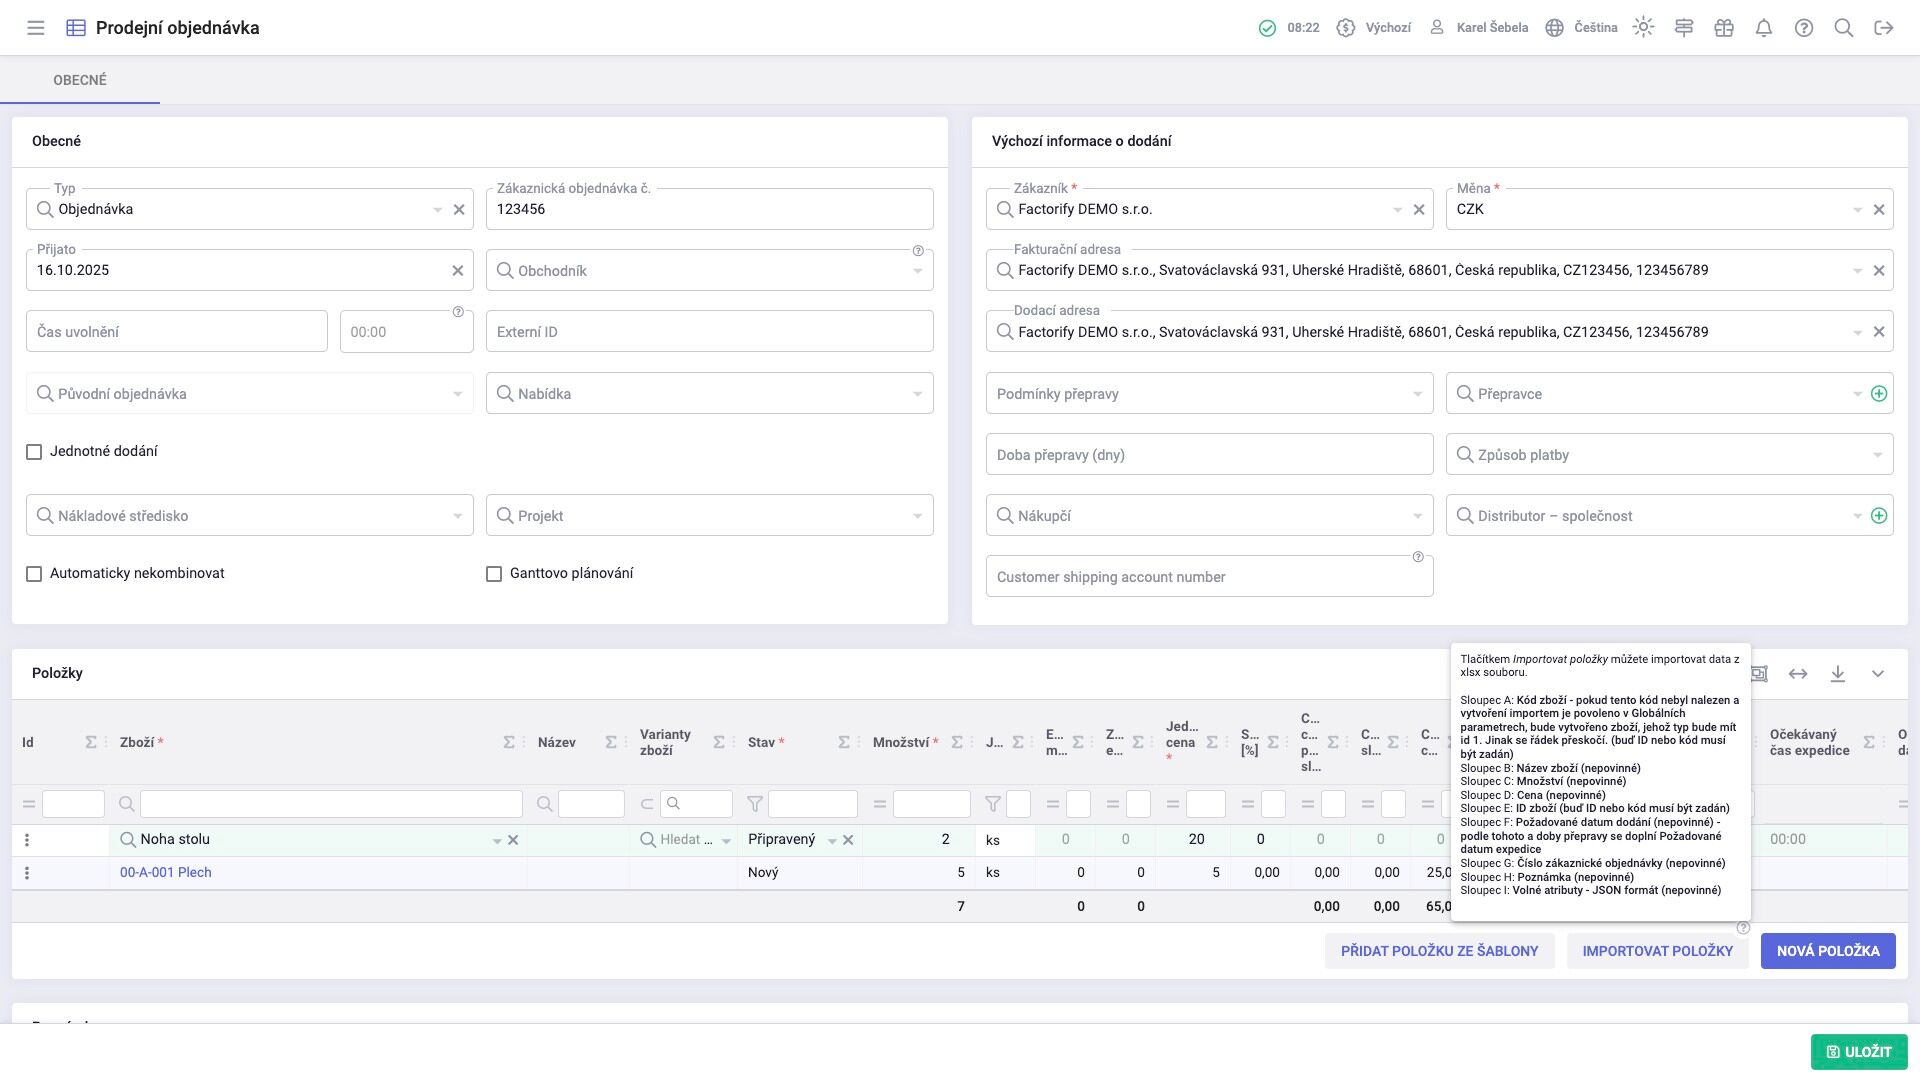The width and height of the screenshot is (1920, 1080).
Task: Switch to the OBECNÉ tab
Action: [80, 80]
